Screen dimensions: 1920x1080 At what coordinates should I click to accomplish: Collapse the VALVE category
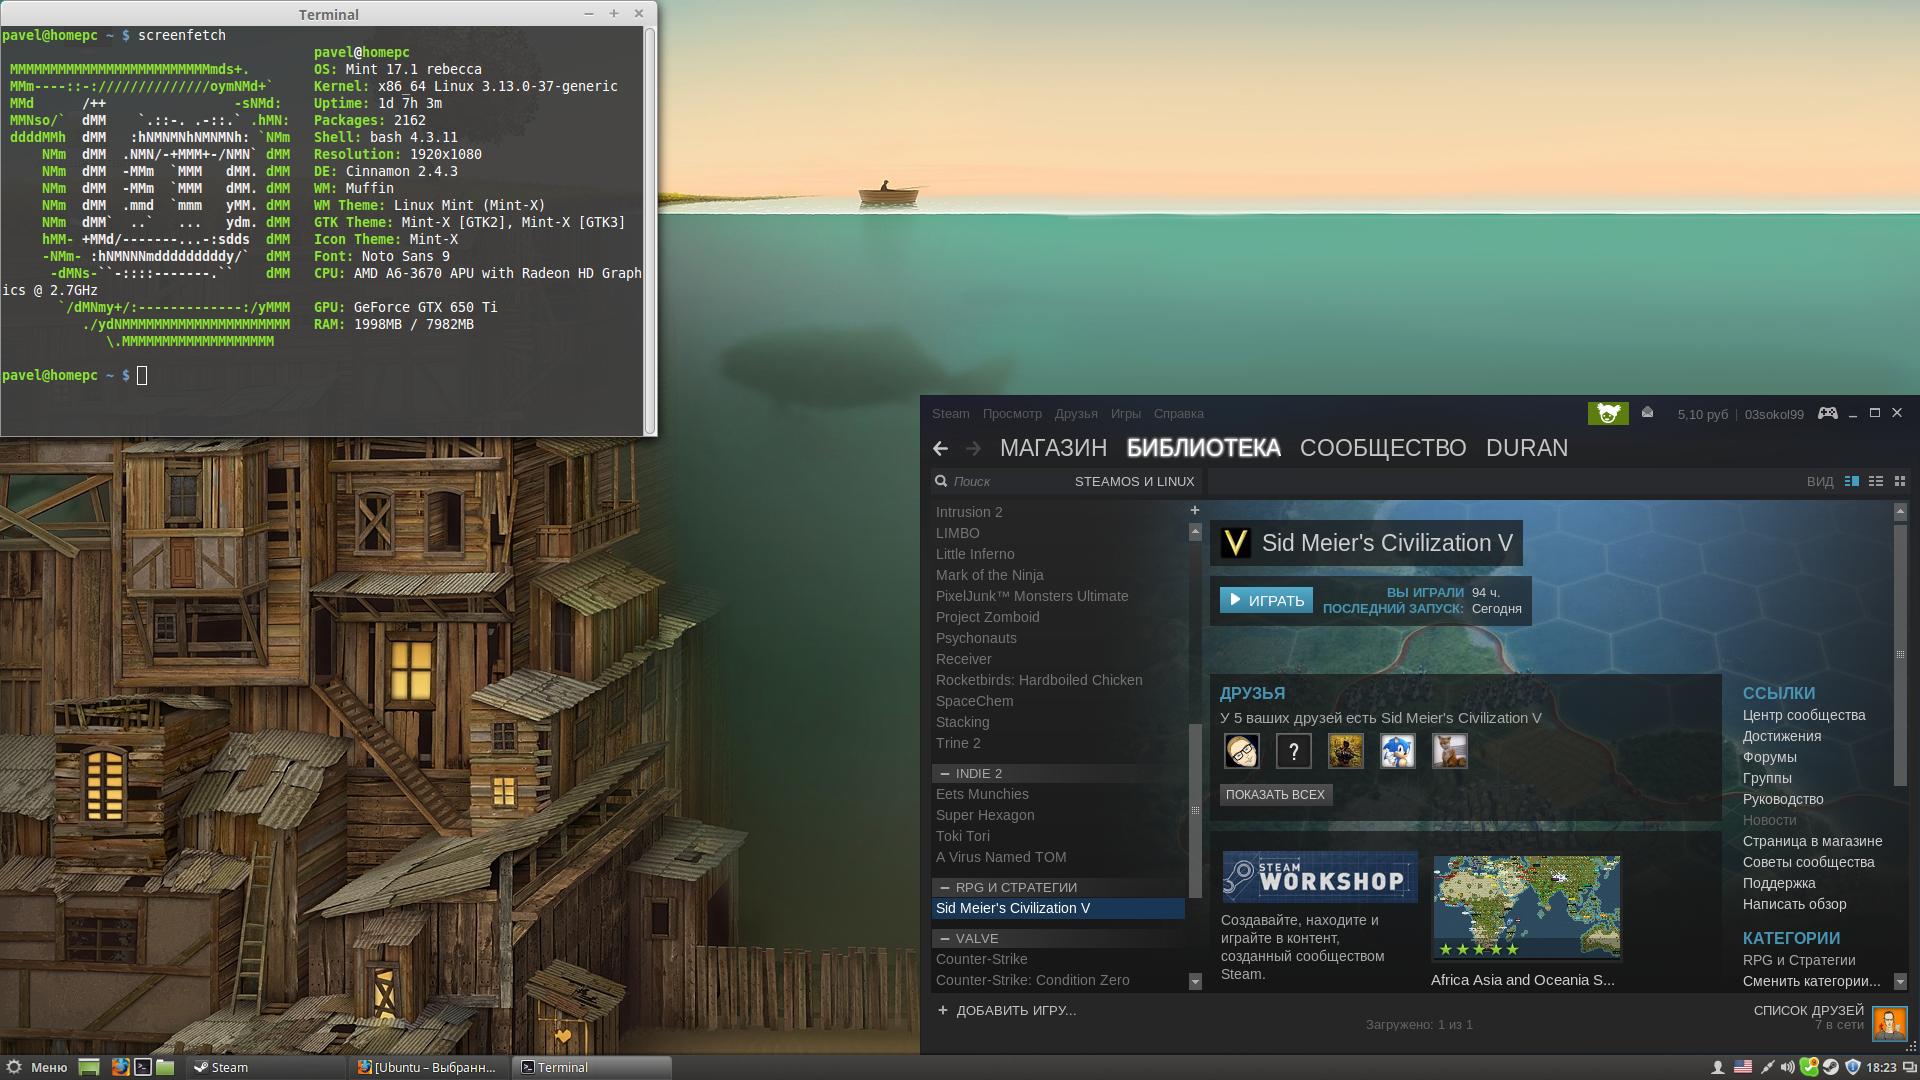click(x=945, y=938)
